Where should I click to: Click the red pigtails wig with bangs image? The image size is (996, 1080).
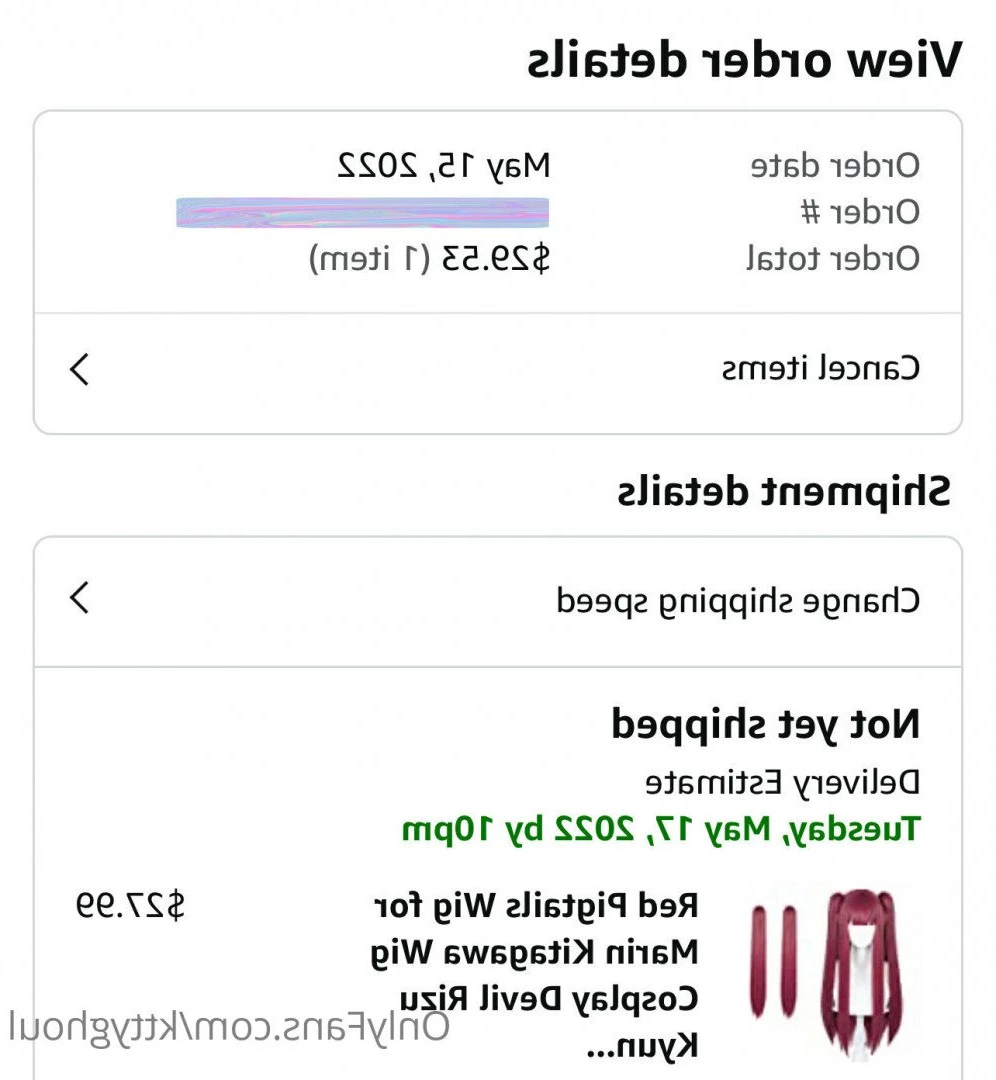tap(856, 970)
